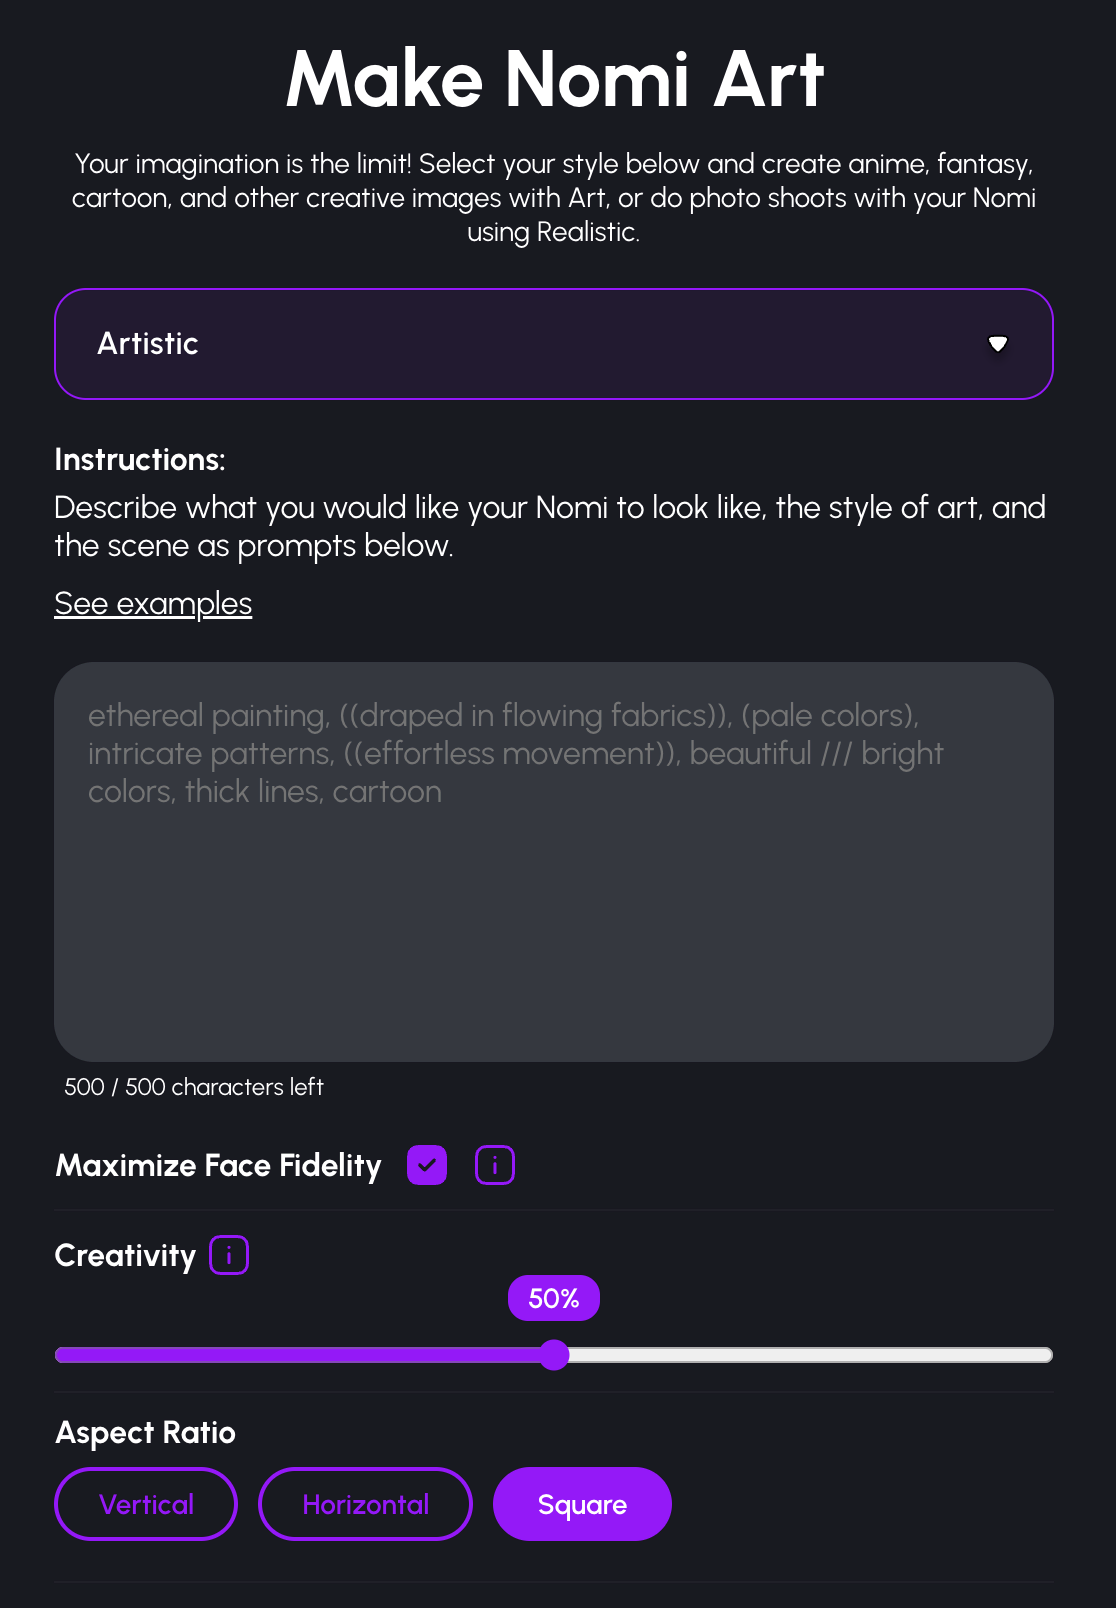Screen dimensions: 1116x1608
Task: Click the Artistic label in style selector
Action: pyautogui.click(x=148, y=344)
